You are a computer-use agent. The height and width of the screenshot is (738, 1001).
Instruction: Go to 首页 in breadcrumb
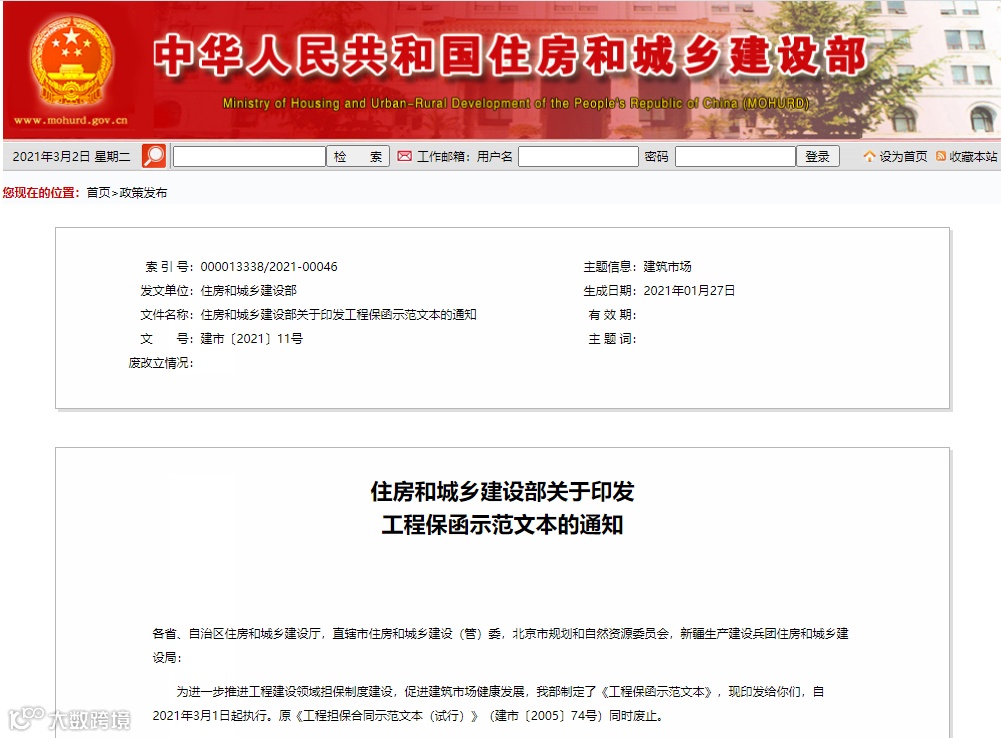(x=98, y=193)
